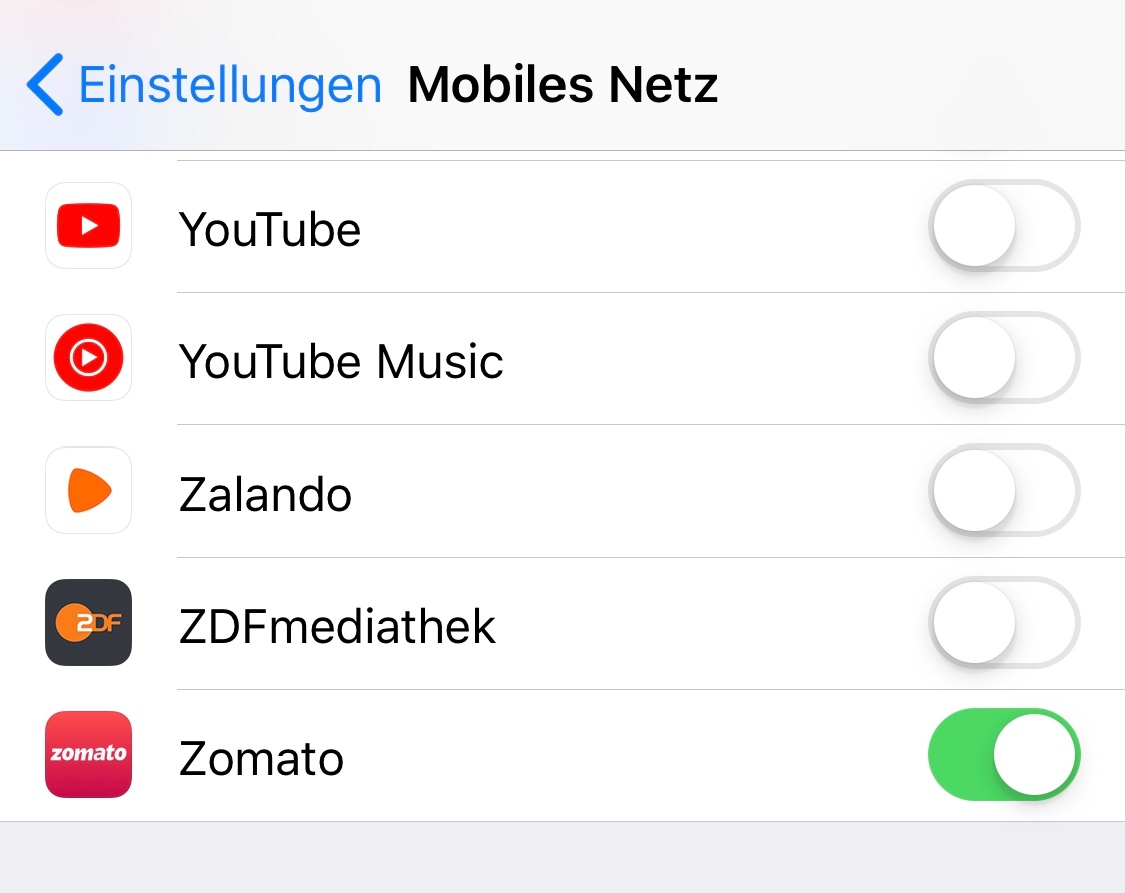Tap the ZDFmediathek app icon

(x=88, y=622)
